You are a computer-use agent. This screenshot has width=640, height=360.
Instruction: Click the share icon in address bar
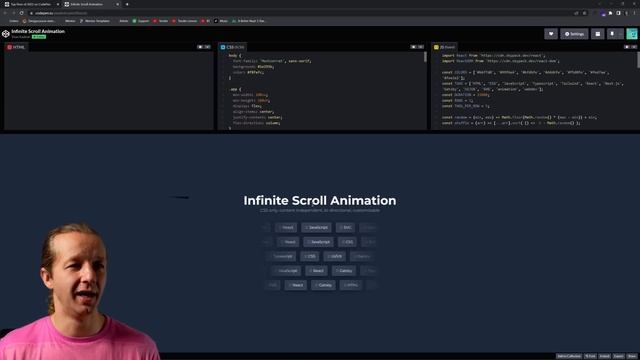point(576,13)
